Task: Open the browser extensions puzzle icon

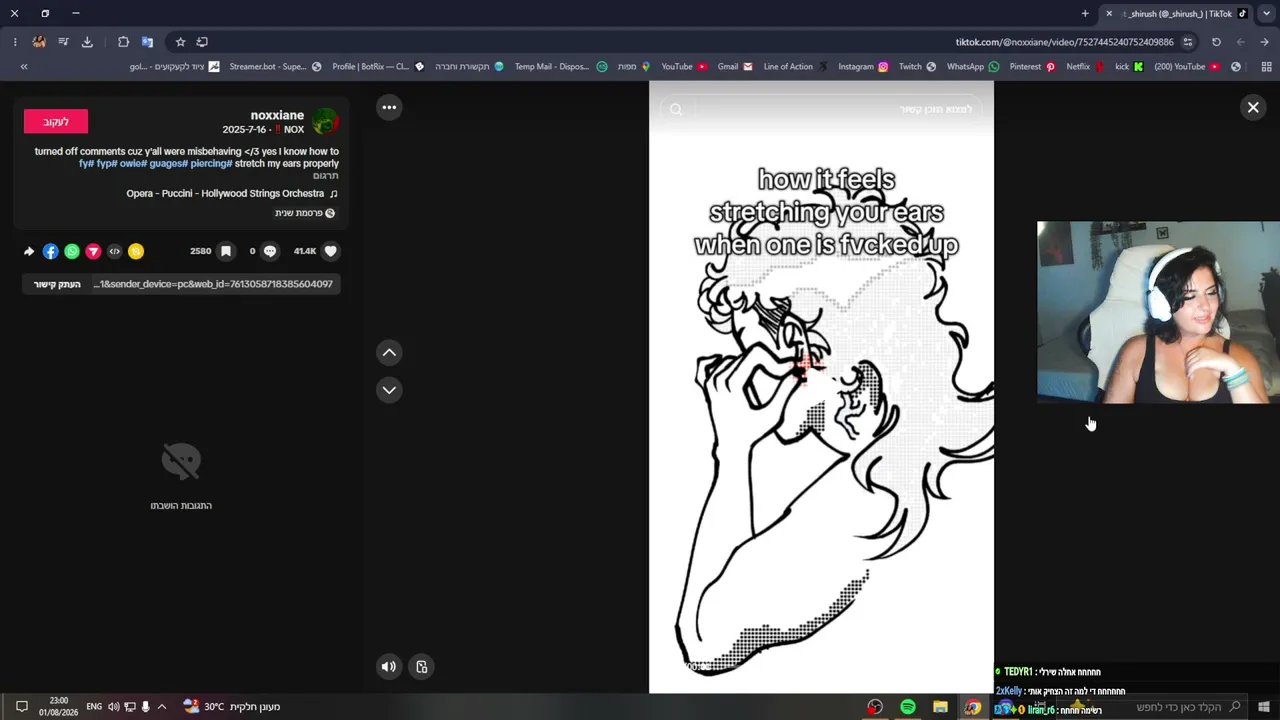Action: (123, 42)
